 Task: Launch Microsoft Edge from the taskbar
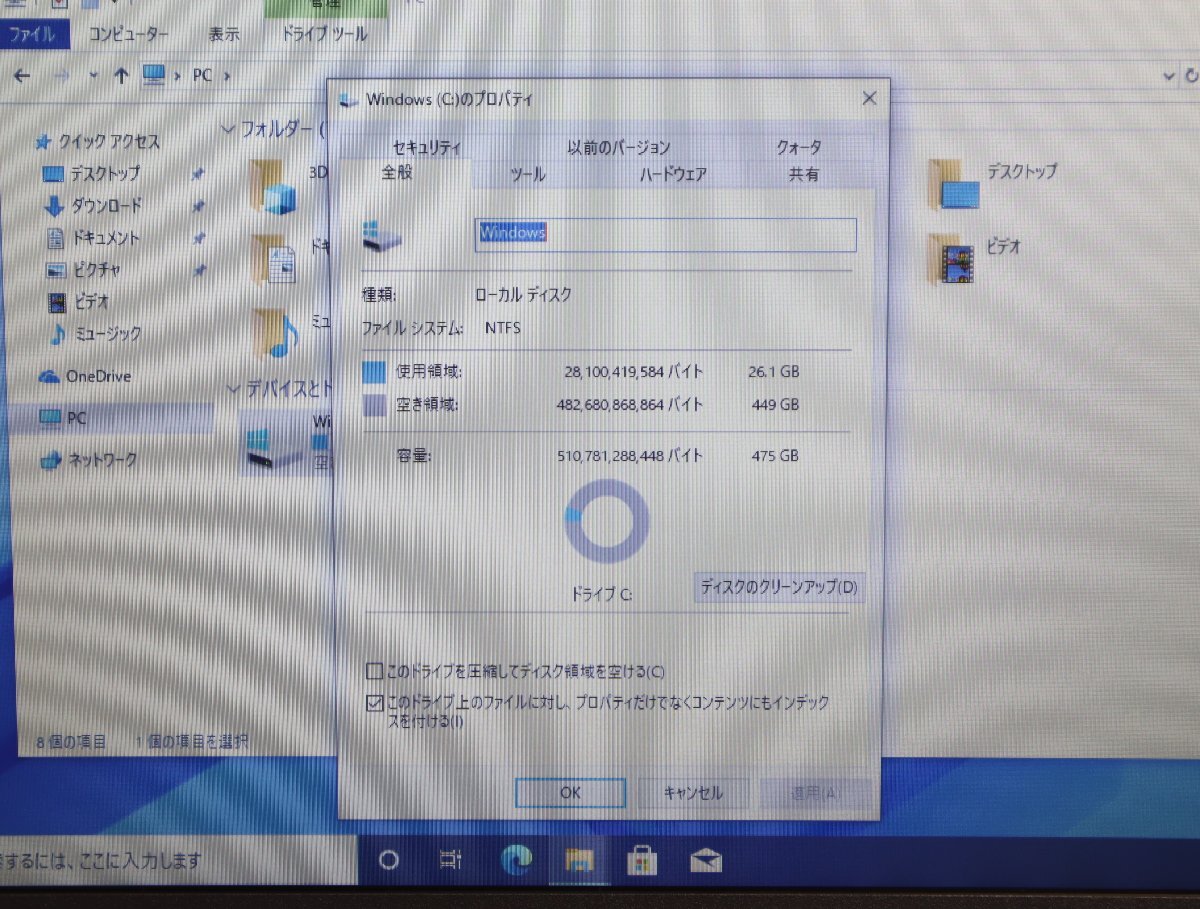(517, 859)
